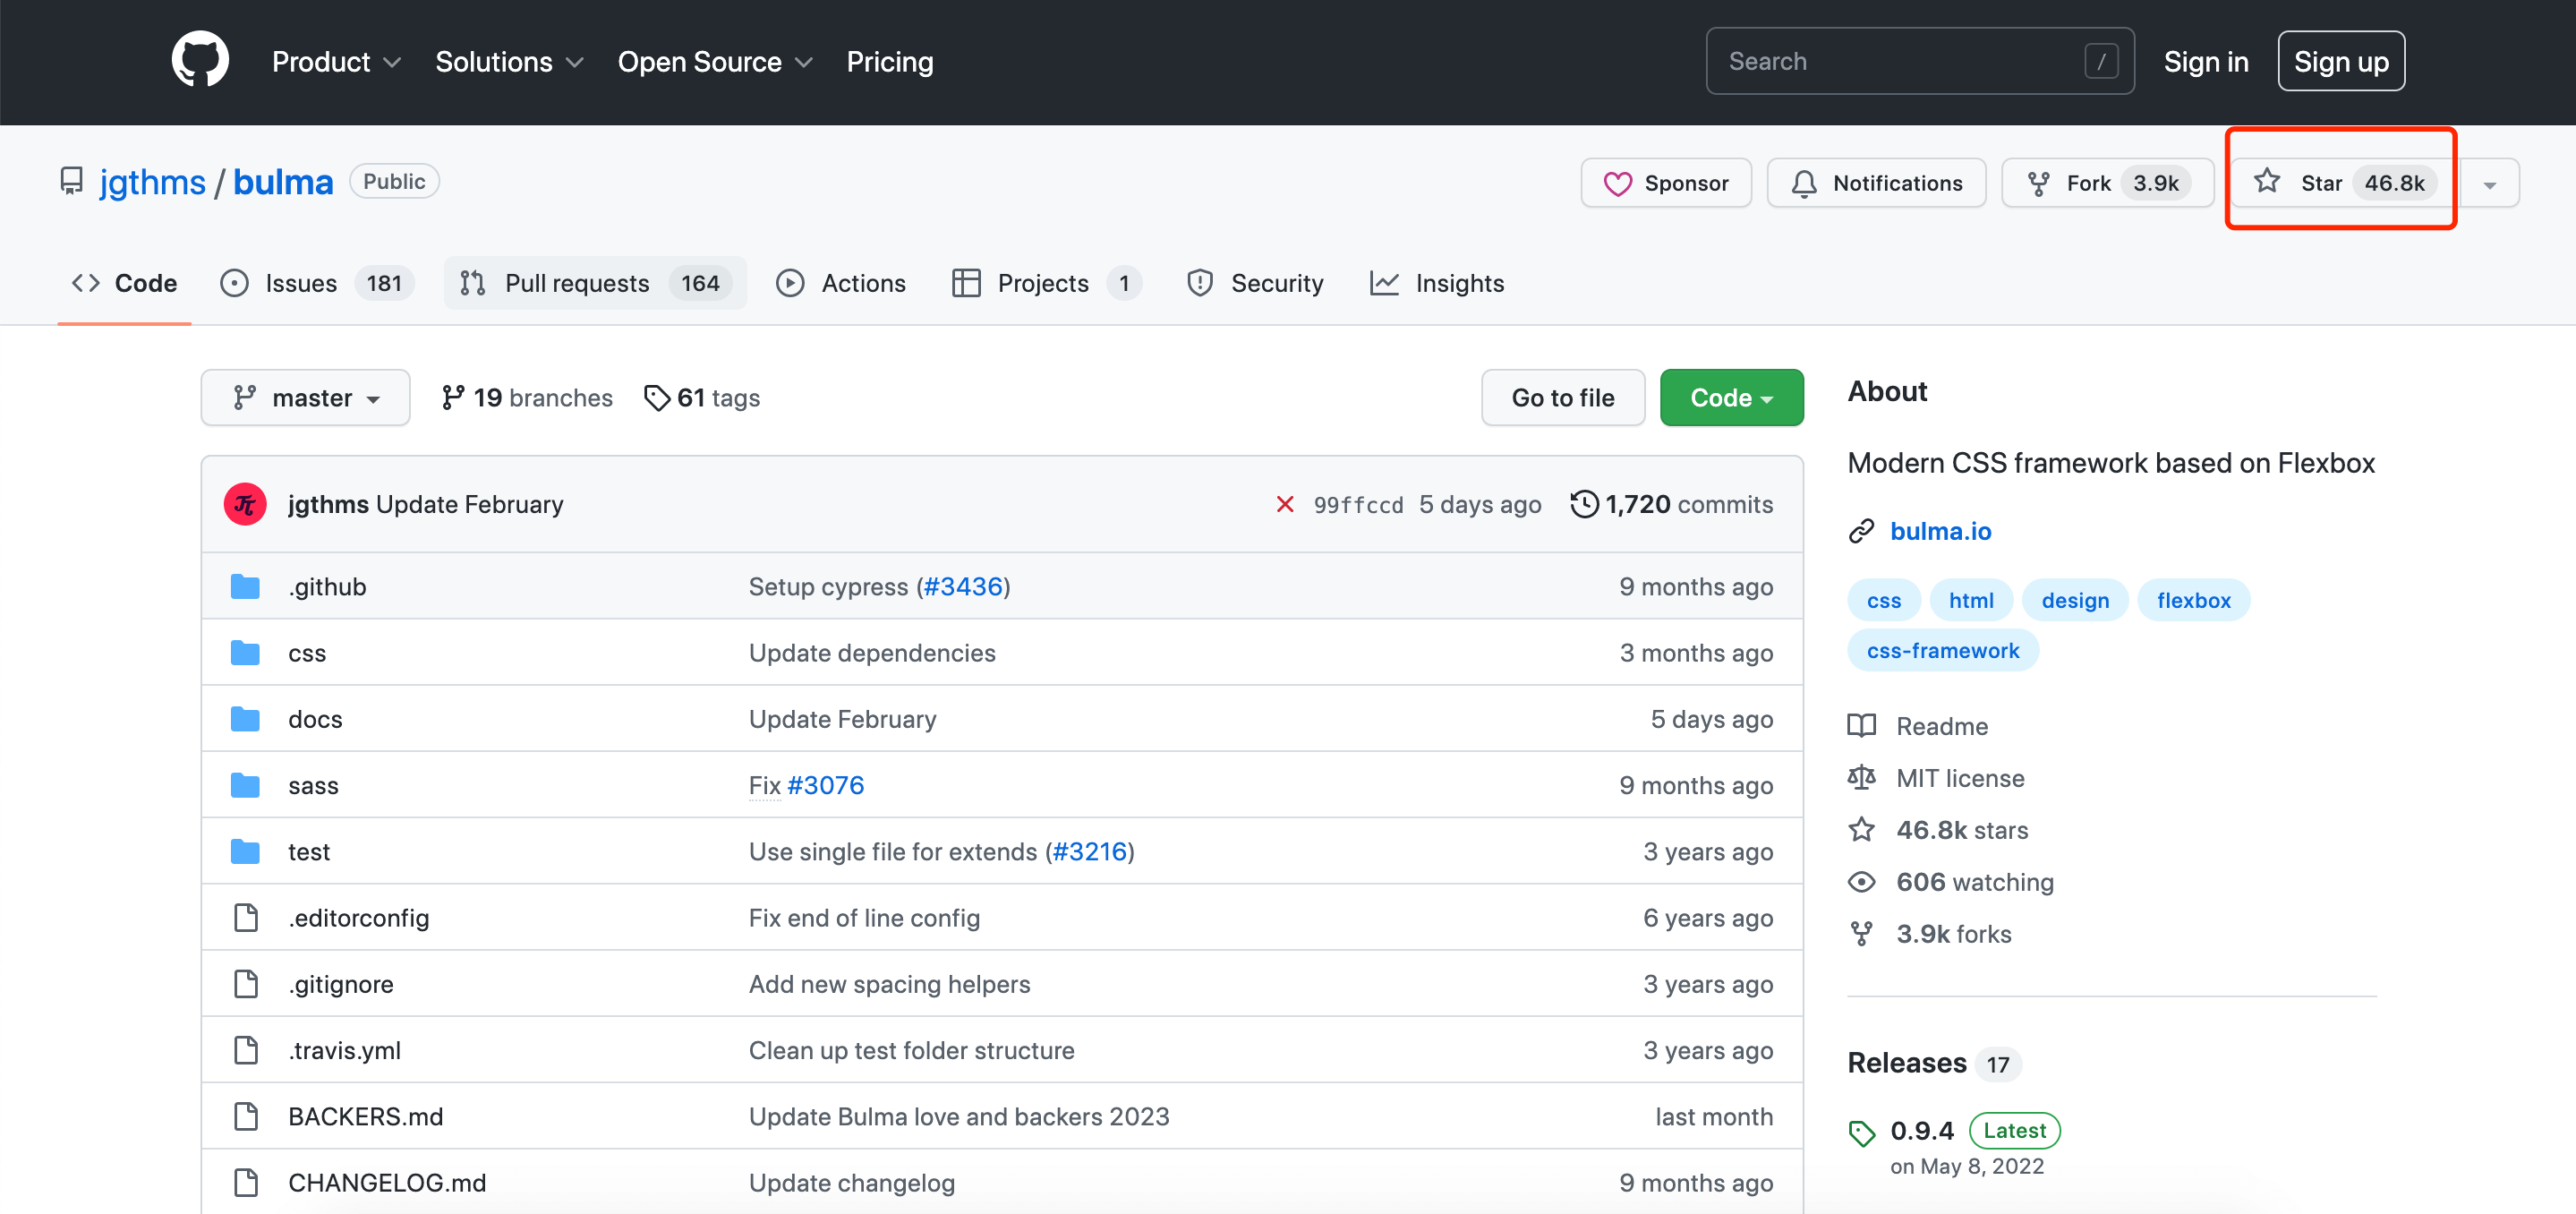Image resolution: width=2576 pixels, height=1214 pixels.
Task: Click the Readme book icon
Action: 1861,725
